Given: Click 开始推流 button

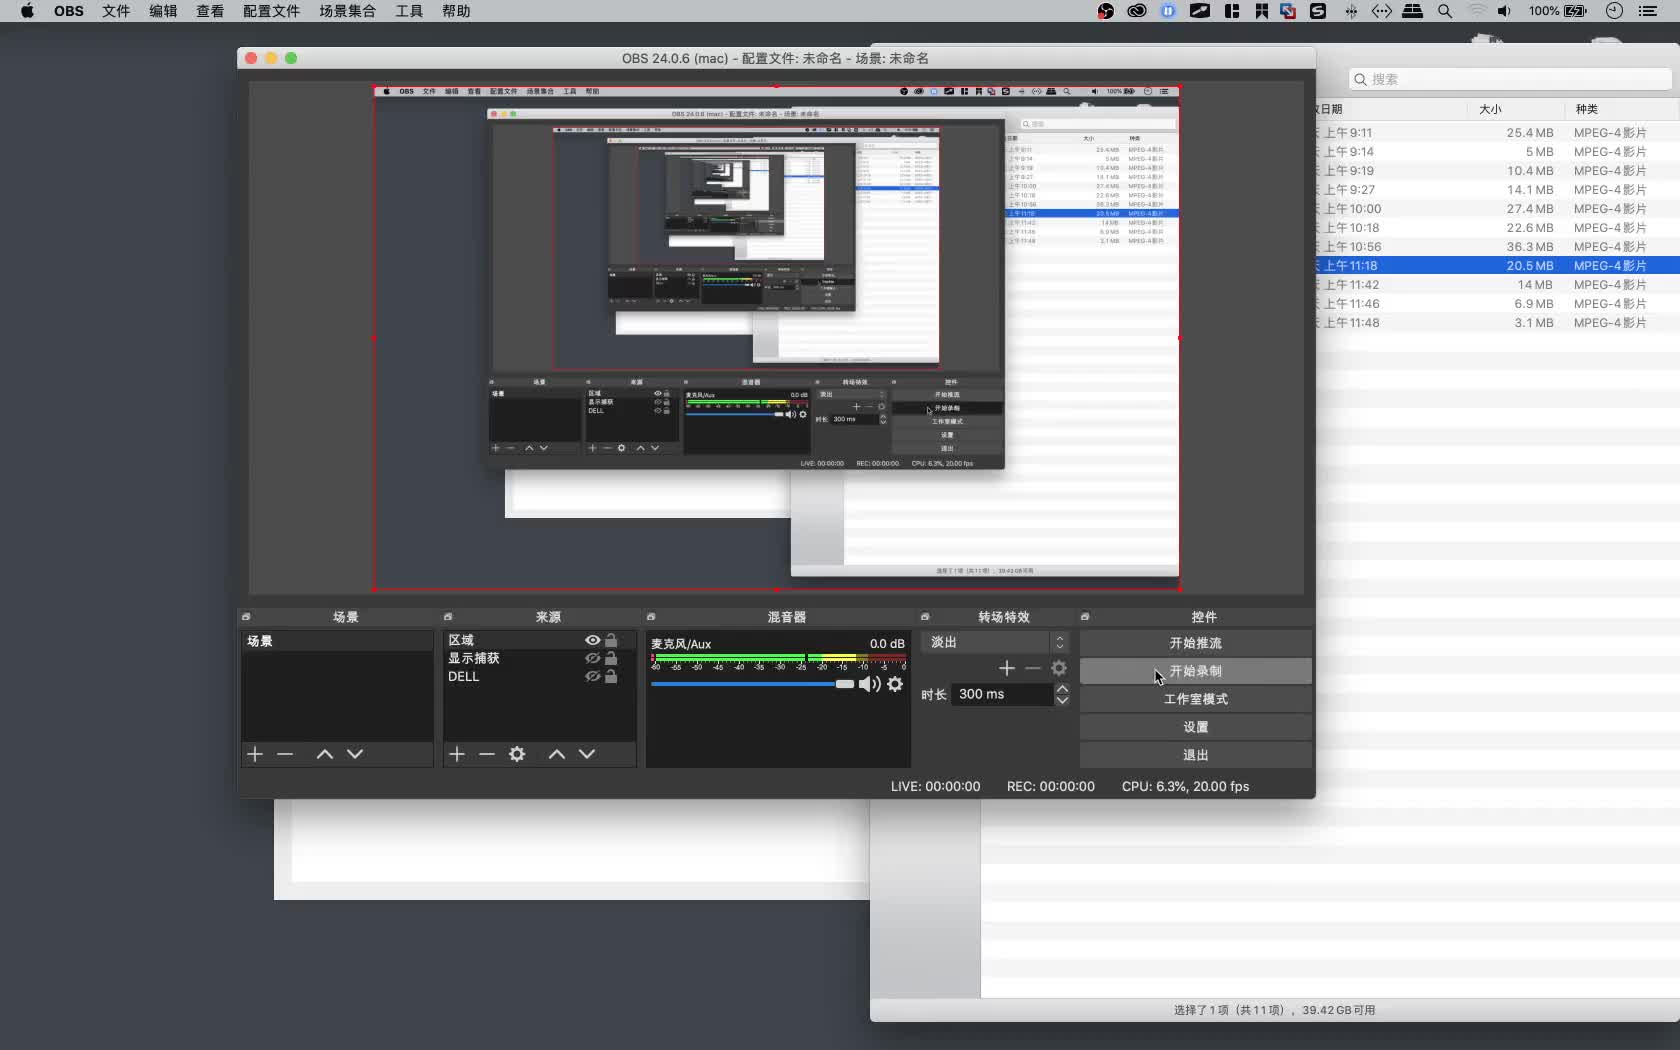Looking at the screenshot, I should point(1195,643).
